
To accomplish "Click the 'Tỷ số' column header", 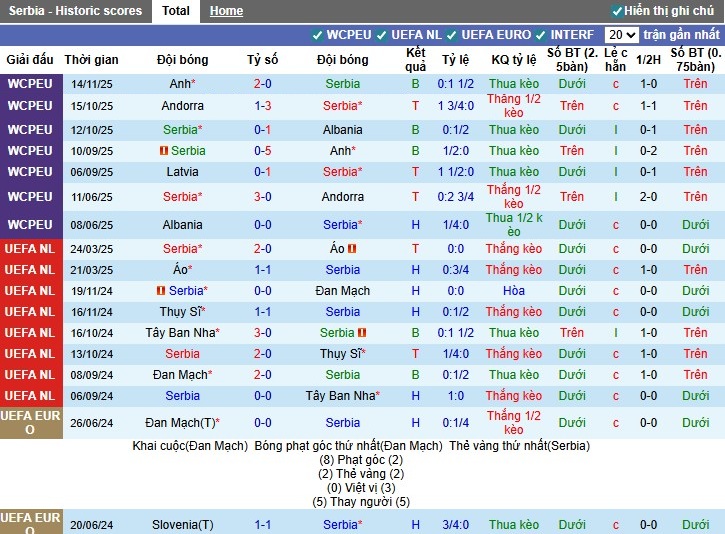I will tap(263, 60).
